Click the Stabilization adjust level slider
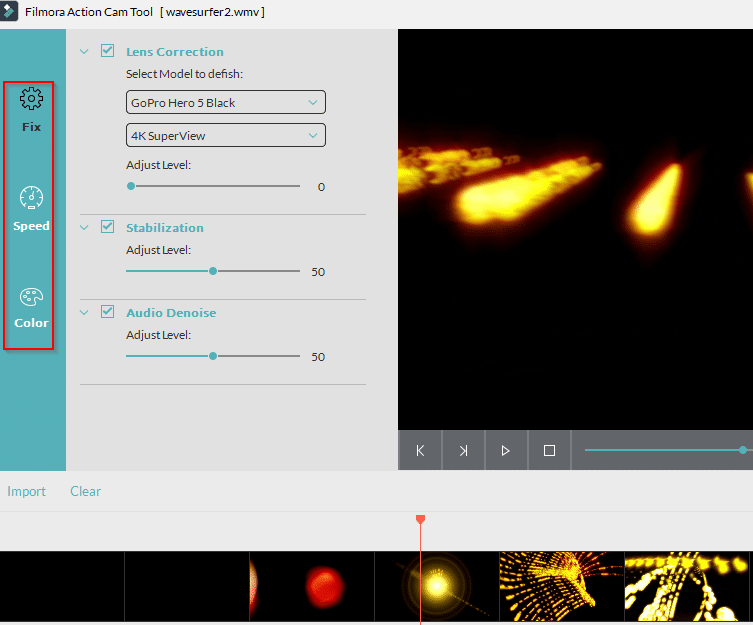 (x=213, y=271)
